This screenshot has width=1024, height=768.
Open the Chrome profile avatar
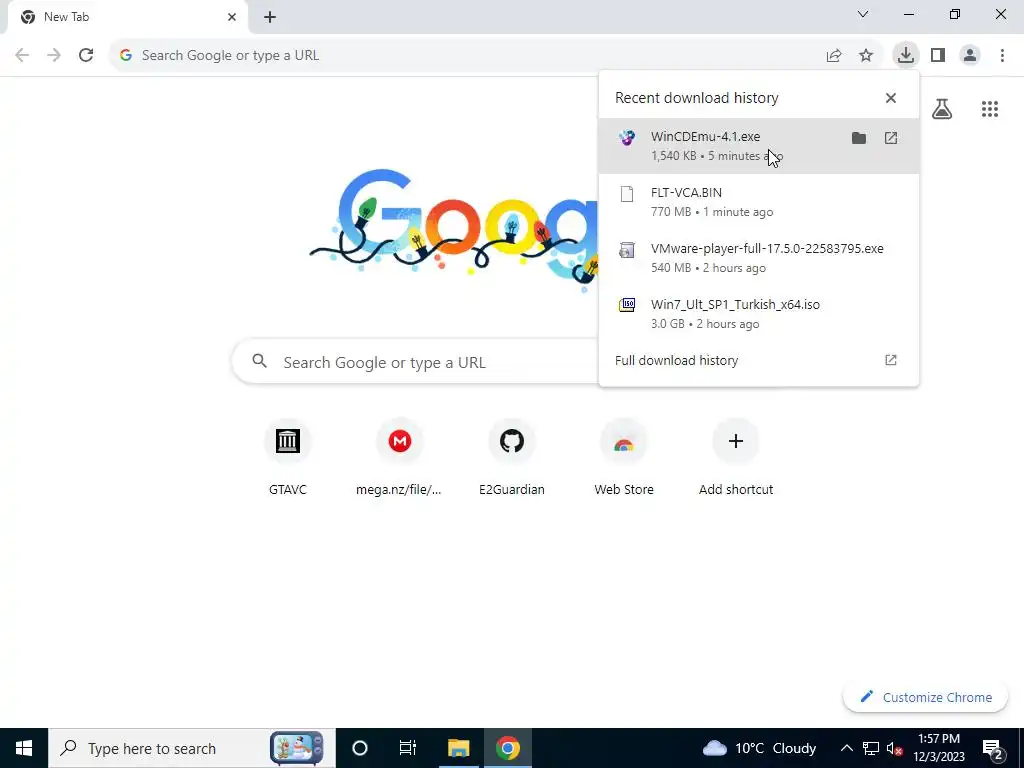[x=970, y=56]
